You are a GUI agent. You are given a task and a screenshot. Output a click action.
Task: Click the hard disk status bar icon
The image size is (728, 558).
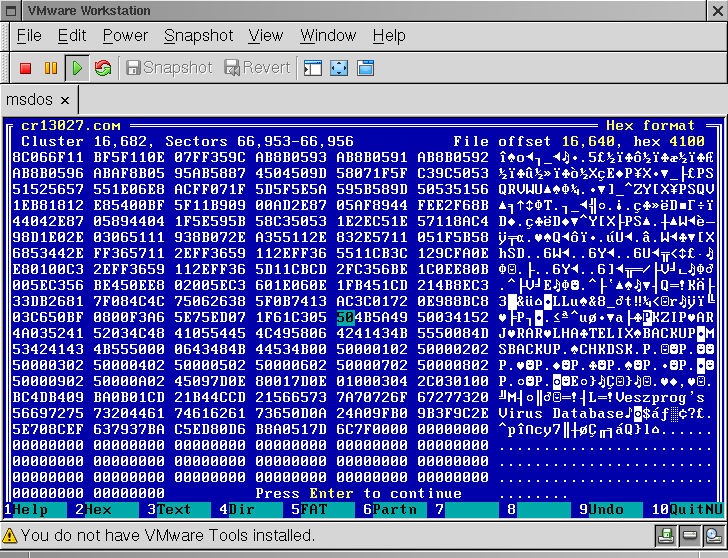(689, 536)
